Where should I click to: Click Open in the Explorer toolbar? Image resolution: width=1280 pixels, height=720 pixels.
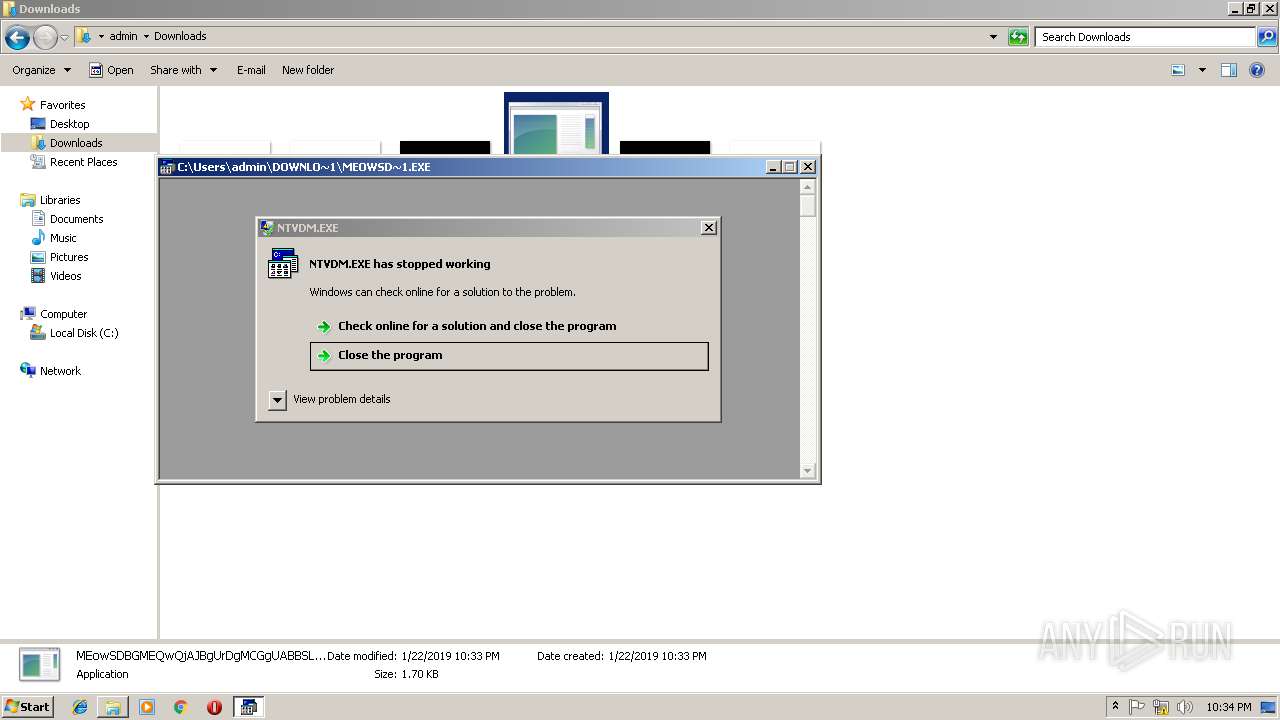(111, 70)
